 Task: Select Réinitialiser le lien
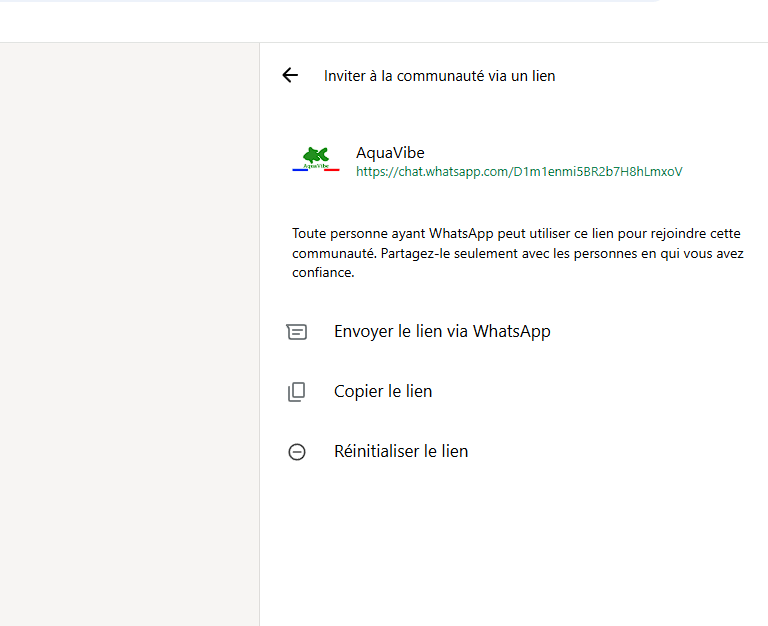[x=401, y=451]
